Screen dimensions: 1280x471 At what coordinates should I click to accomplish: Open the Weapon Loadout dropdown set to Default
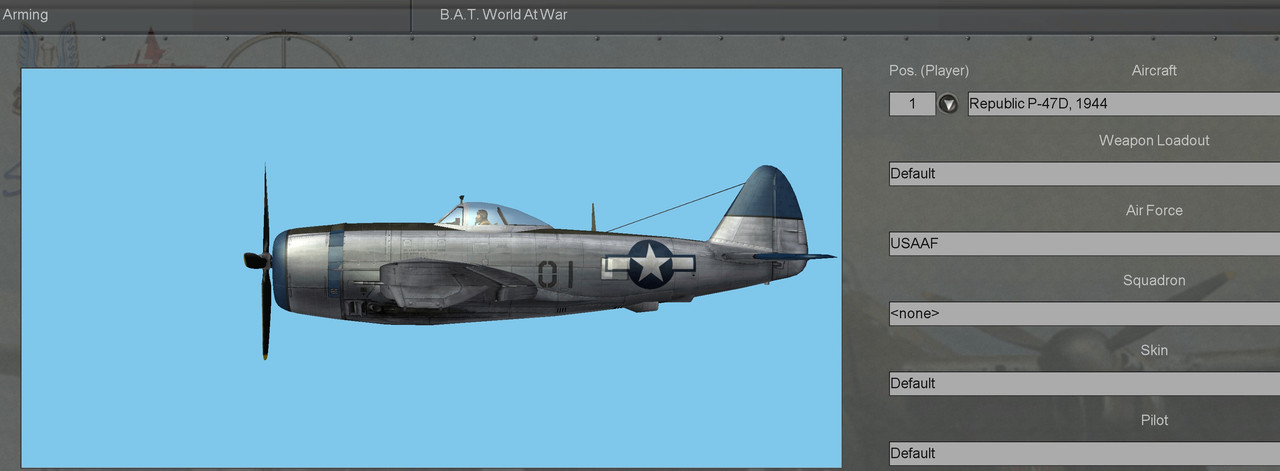(1084, 174)
